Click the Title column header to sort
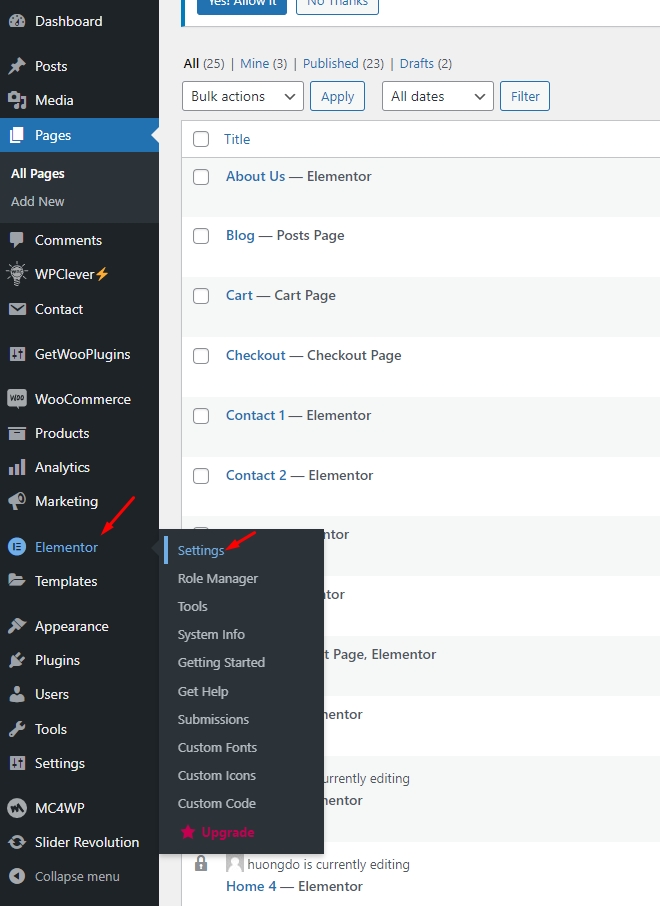 (x=237, y=139)
